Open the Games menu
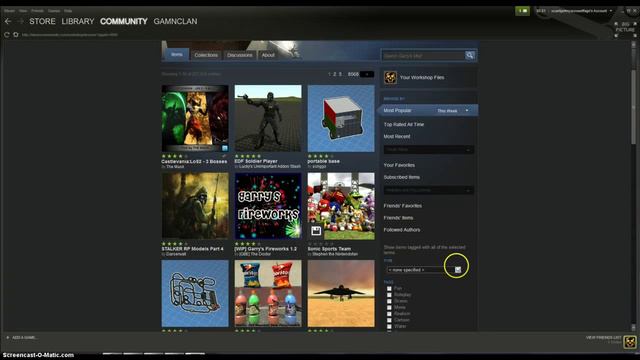 54,11
